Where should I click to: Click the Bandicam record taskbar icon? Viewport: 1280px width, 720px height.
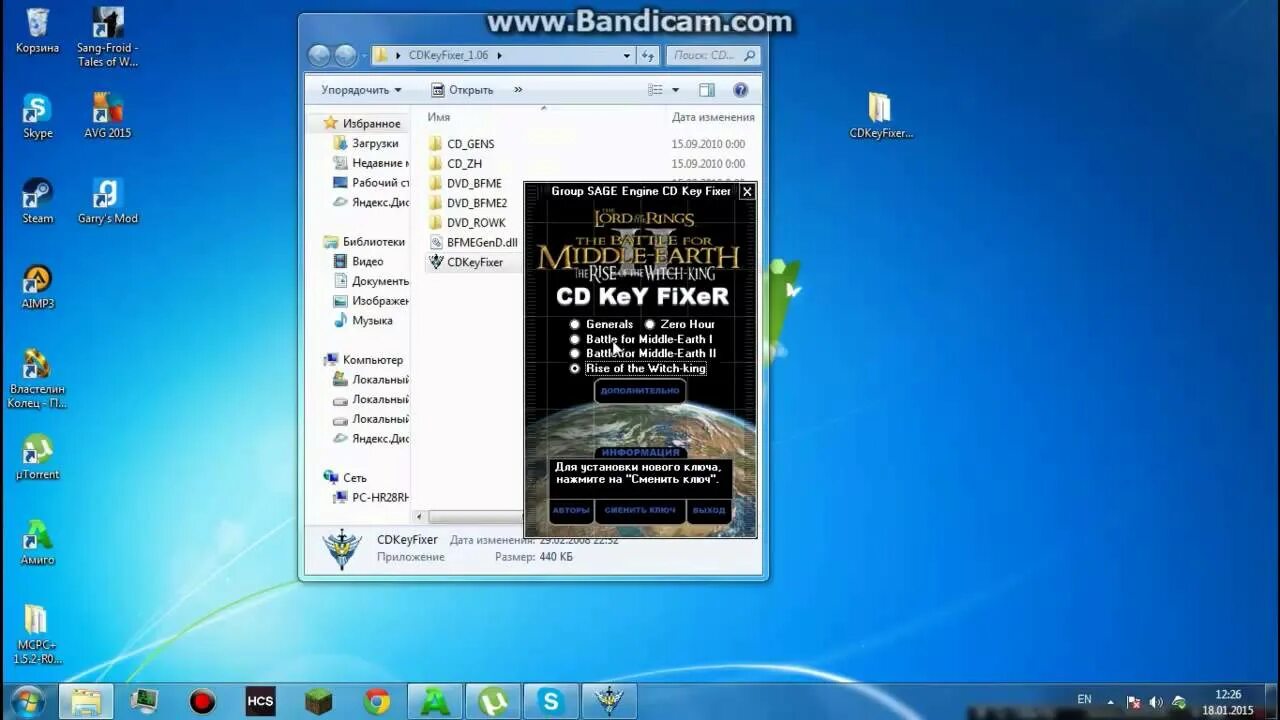click(203, 702)
